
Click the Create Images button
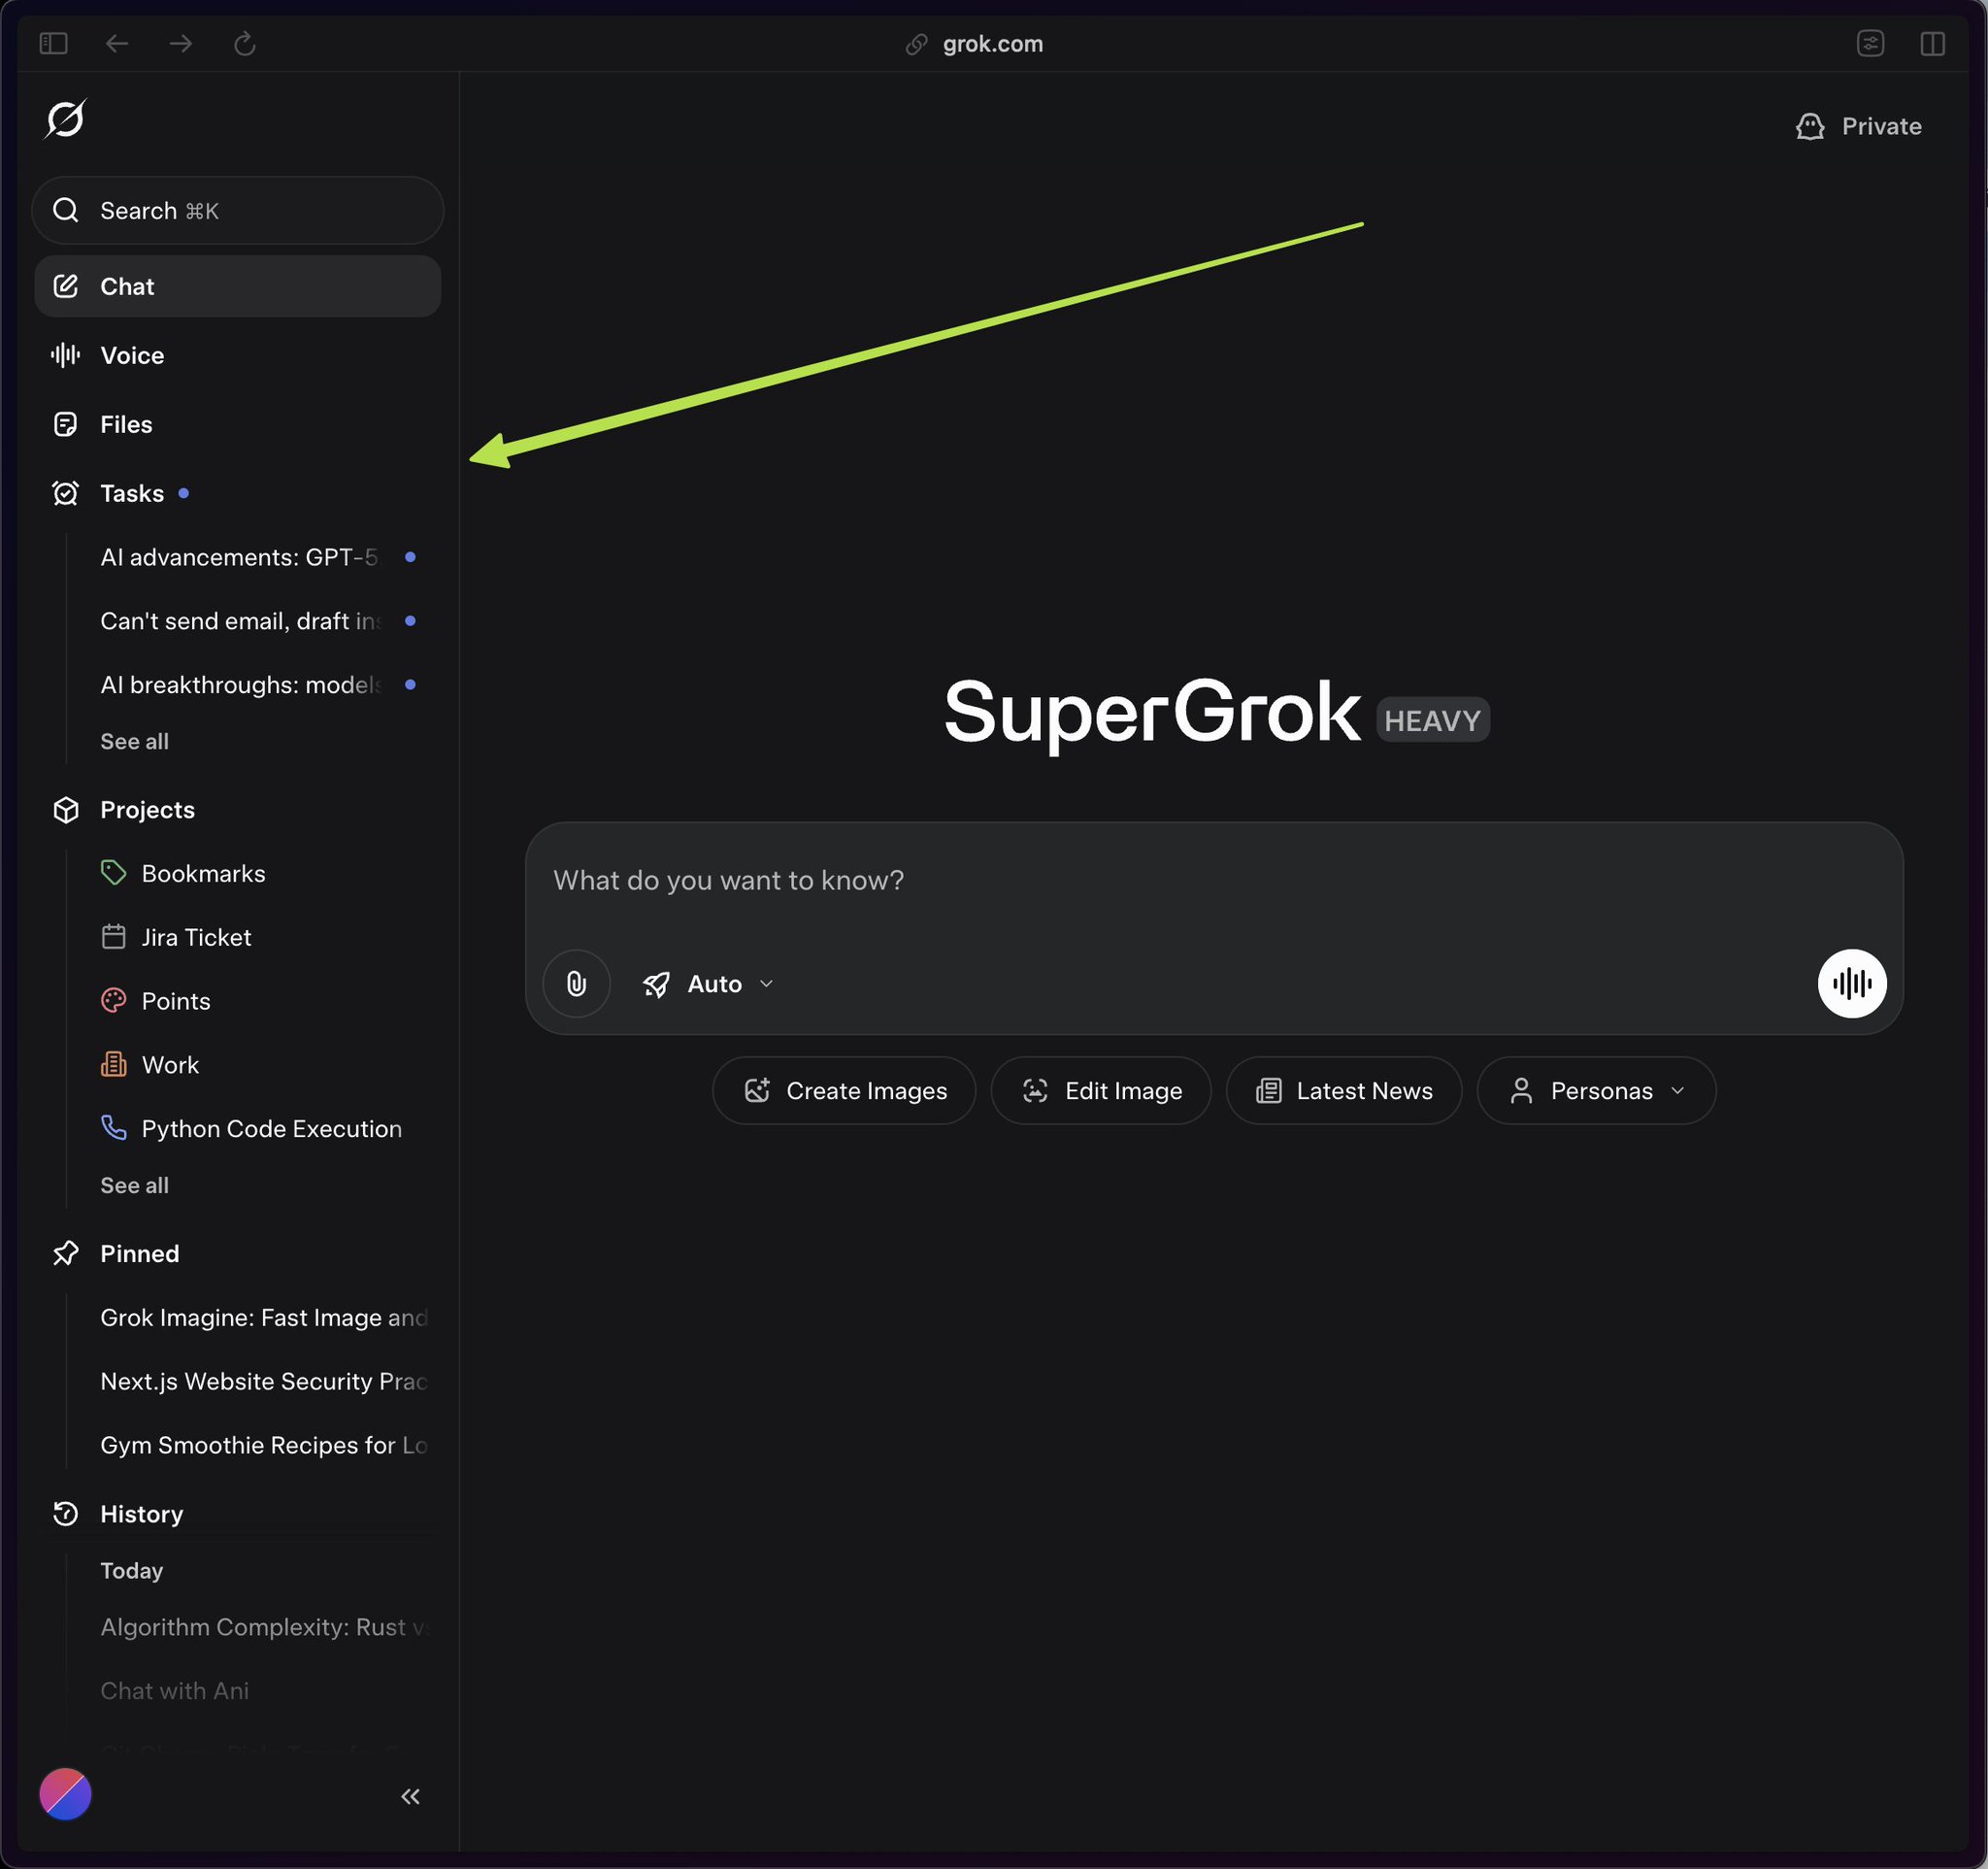point(844,1091)
